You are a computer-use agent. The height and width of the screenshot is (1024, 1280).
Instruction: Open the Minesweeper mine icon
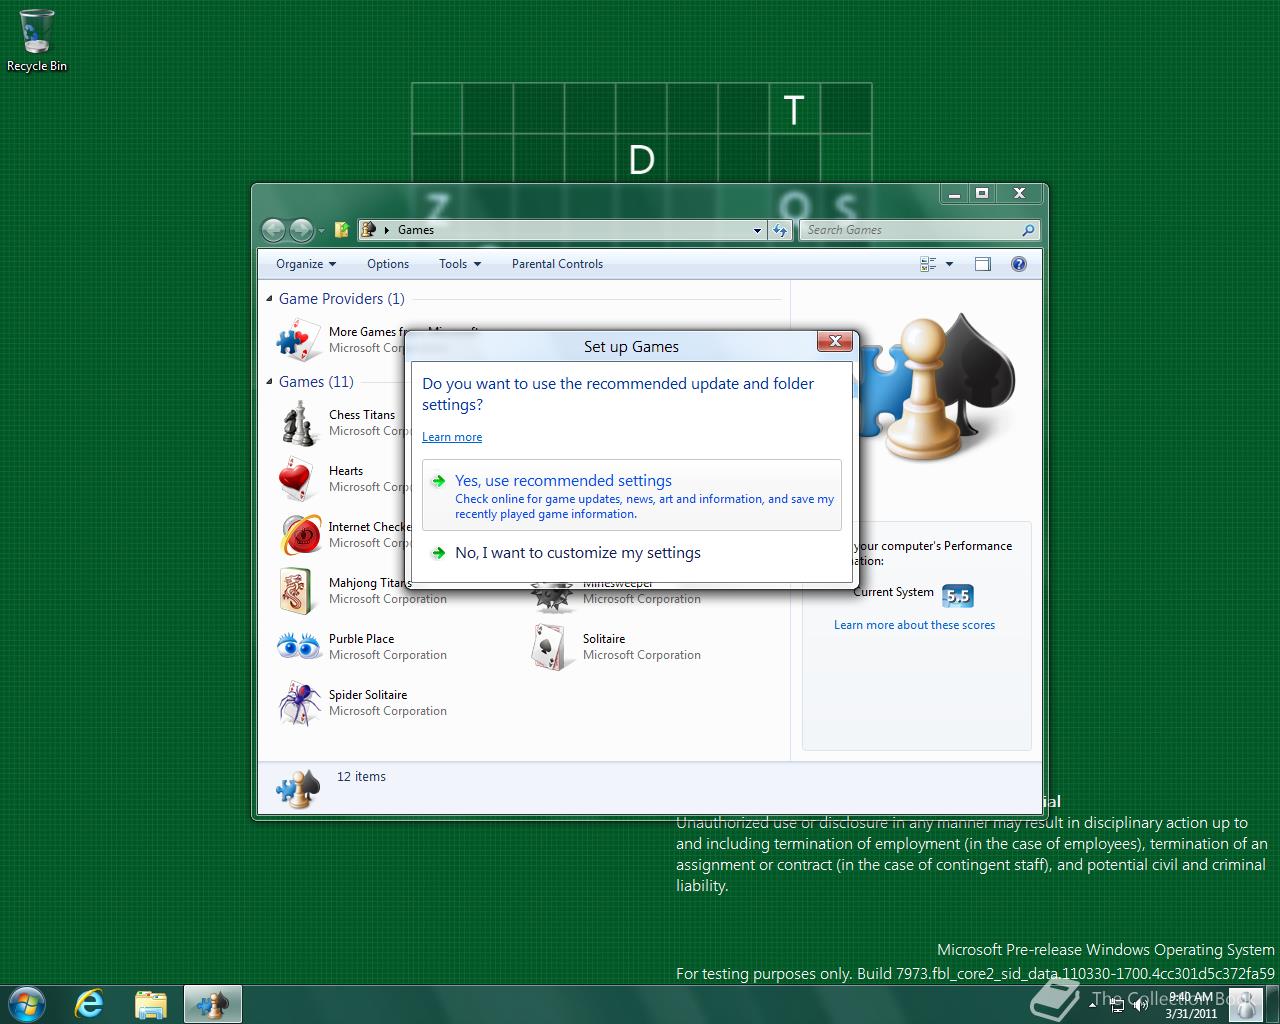552,598
